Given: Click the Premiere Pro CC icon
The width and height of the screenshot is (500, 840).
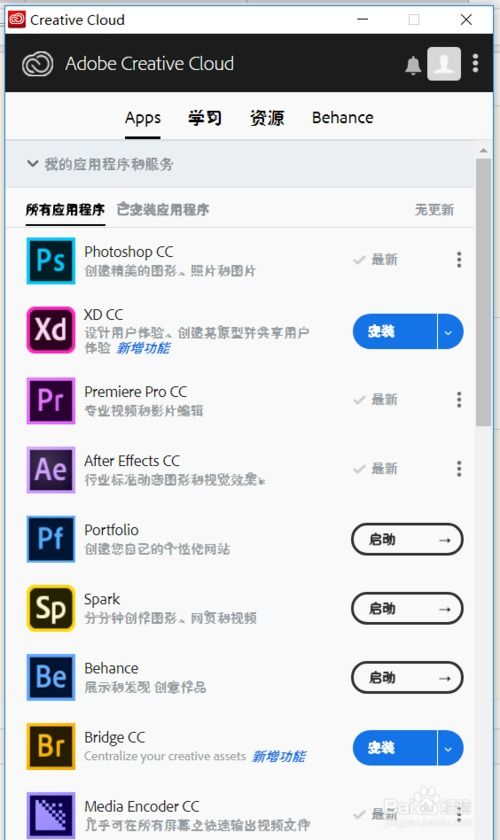Looking at the screenshot, I should (x=51, y=400).
